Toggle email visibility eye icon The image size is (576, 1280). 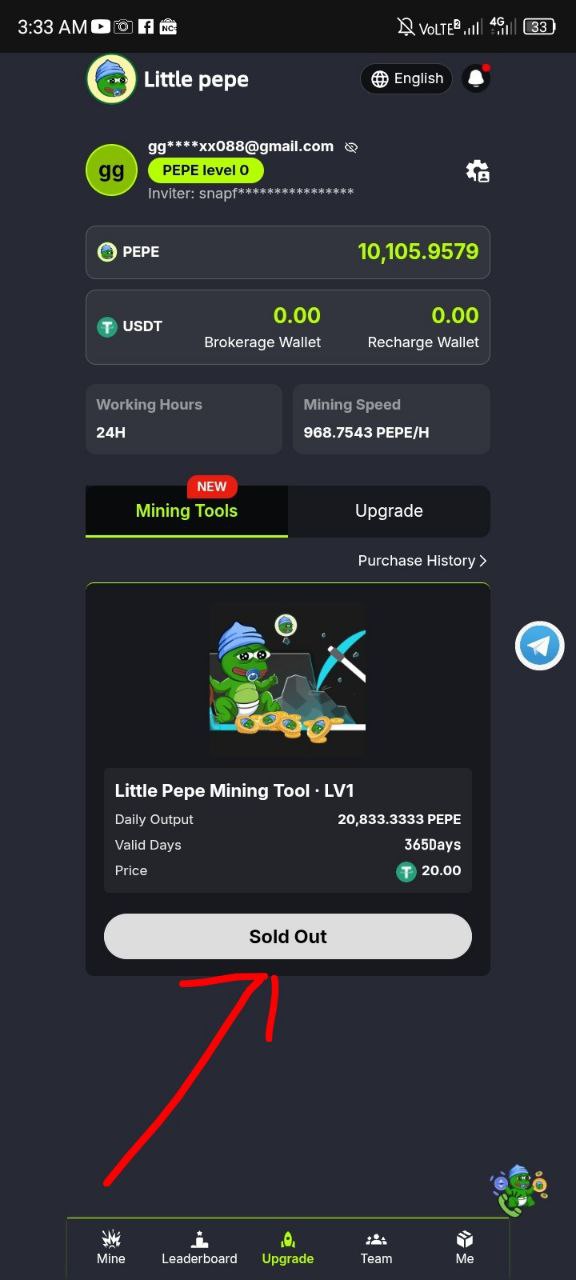pyautogui.click(x=351, y=147)
